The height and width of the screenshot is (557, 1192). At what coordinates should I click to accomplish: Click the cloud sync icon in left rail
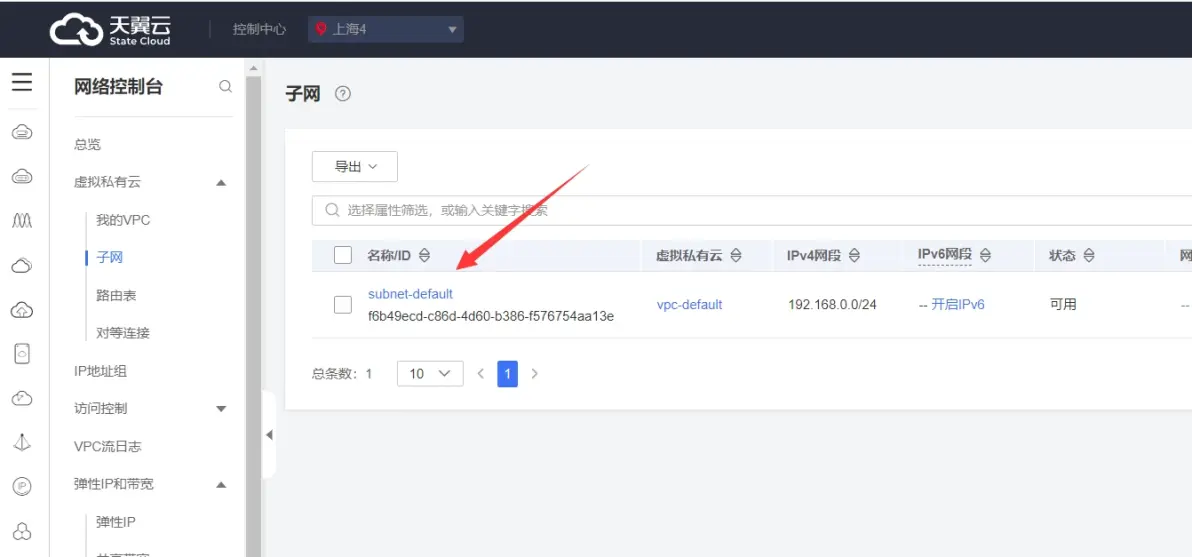22,398
